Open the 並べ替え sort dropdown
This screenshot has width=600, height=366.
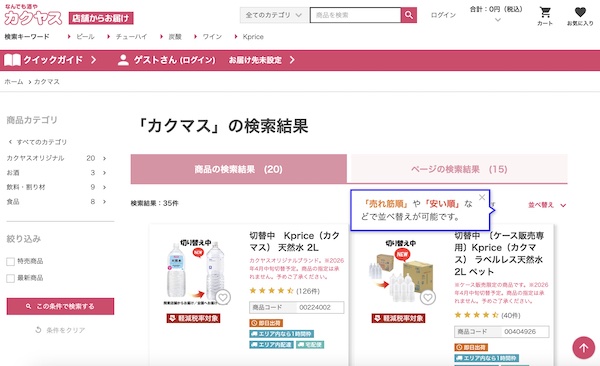(x=547, y=205)
